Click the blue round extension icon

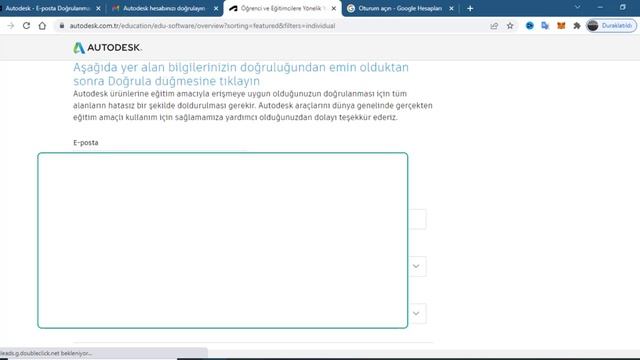[529, 26]
